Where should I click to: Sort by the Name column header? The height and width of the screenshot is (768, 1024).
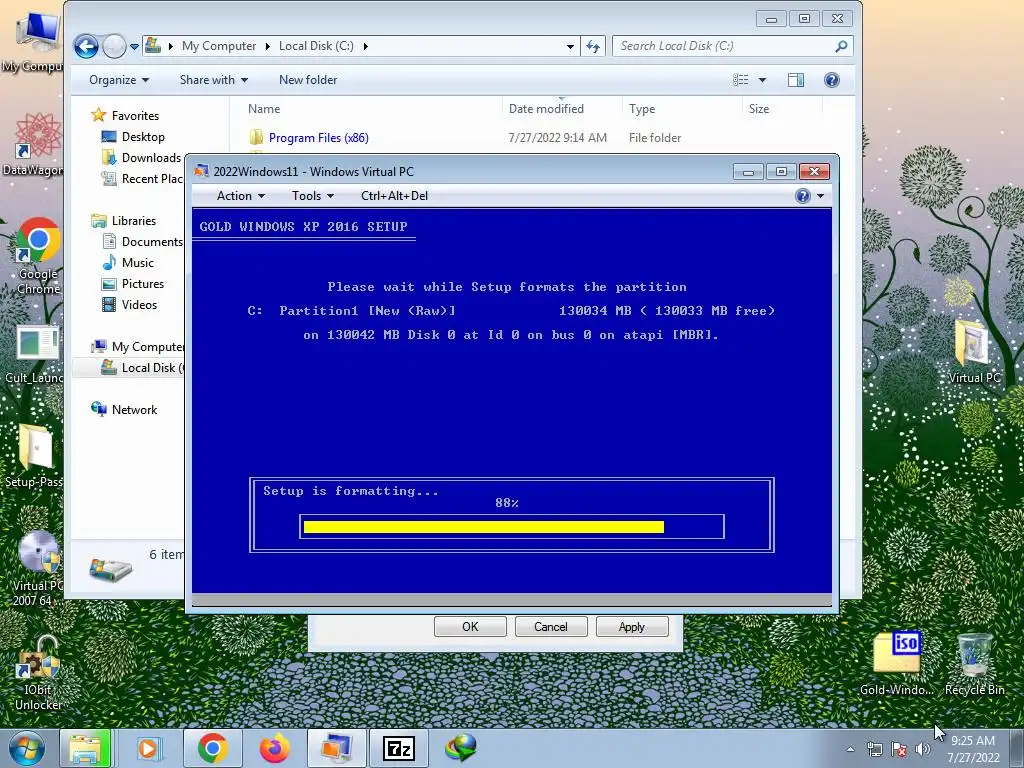(x=264, y=109)
